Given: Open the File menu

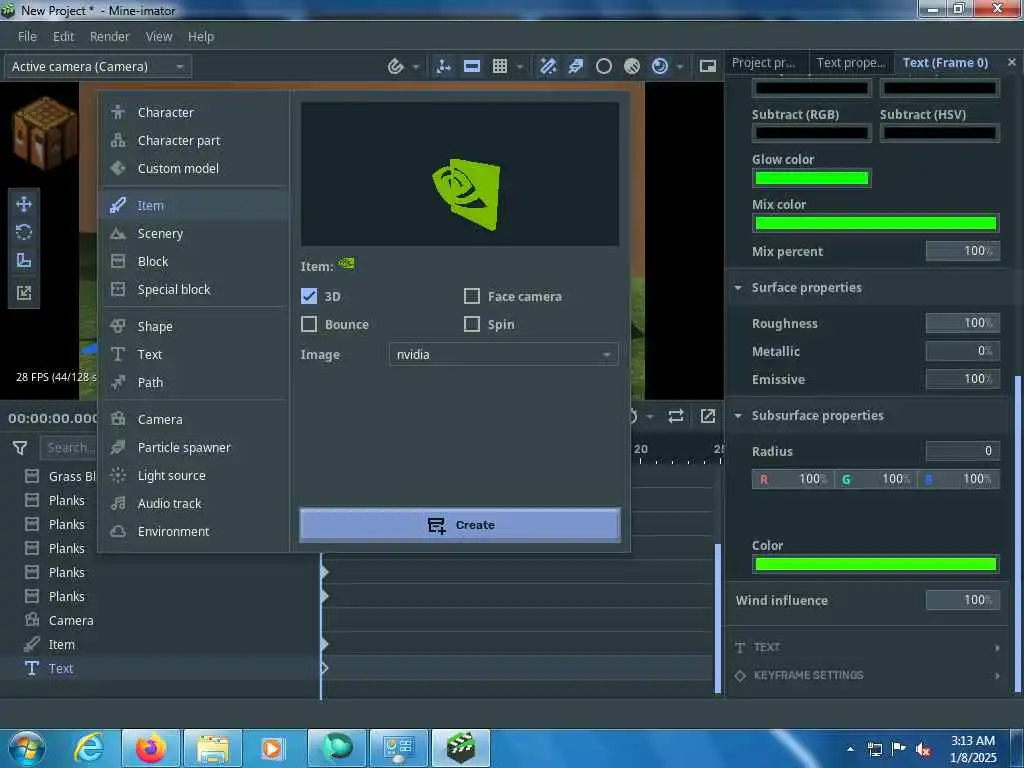Looking at the screenshot, I should [x=27, y=37].
